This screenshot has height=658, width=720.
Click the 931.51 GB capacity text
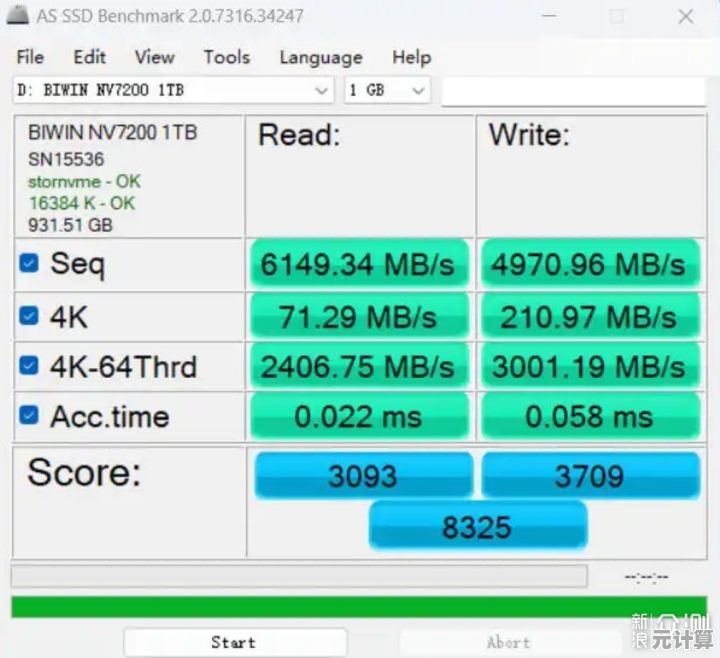point(70,225)
